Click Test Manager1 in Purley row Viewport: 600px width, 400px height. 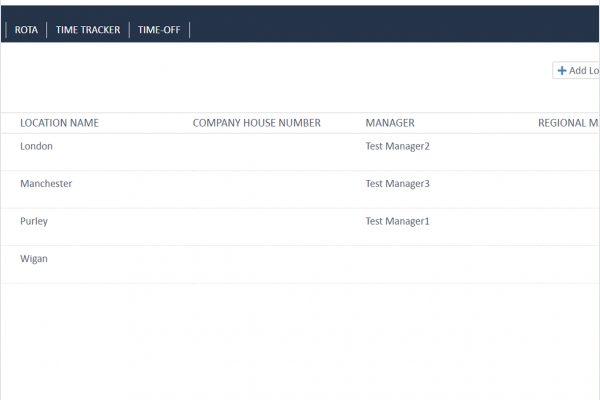tap(397, 221)
